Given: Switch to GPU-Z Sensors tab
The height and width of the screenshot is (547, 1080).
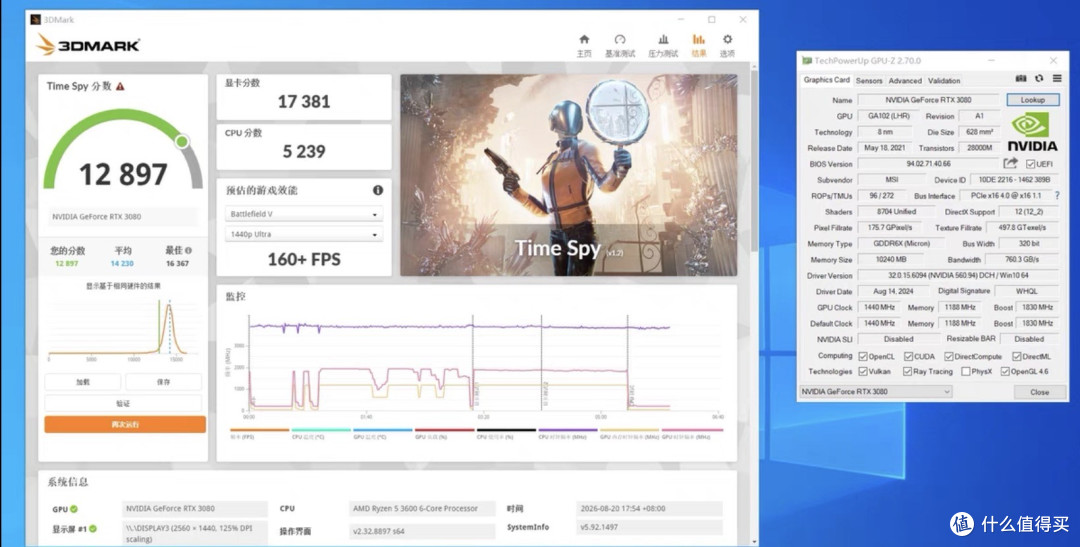Looking at the screenshot, I should click(869, 81).
